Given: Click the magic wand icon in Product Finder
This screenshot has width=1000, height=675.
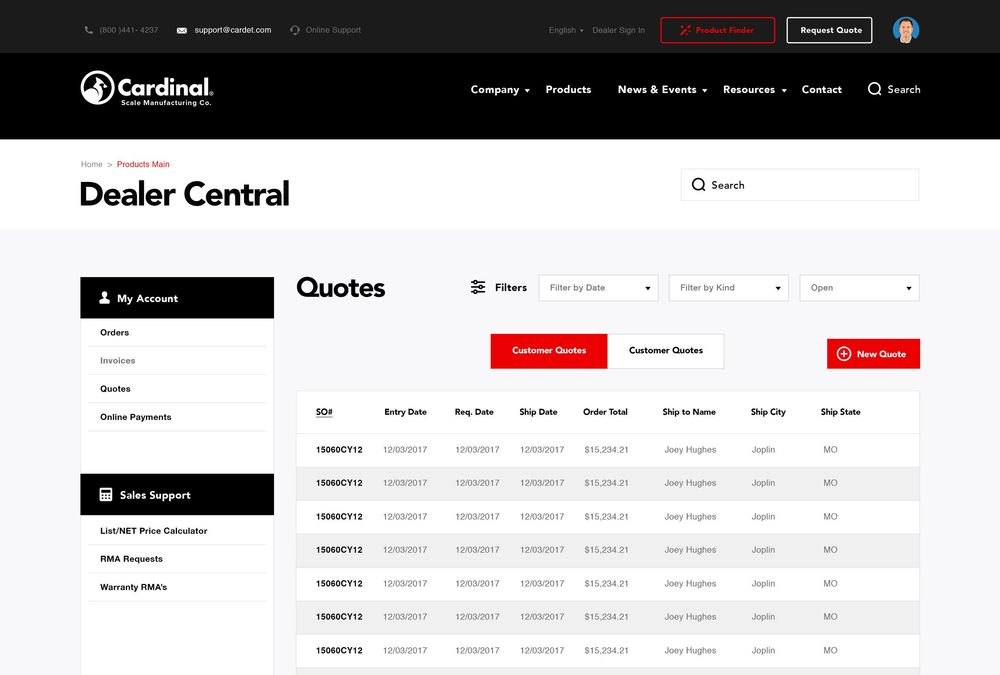Looking at the screenshot, I should pyautogui.click(x=686, y=30).
